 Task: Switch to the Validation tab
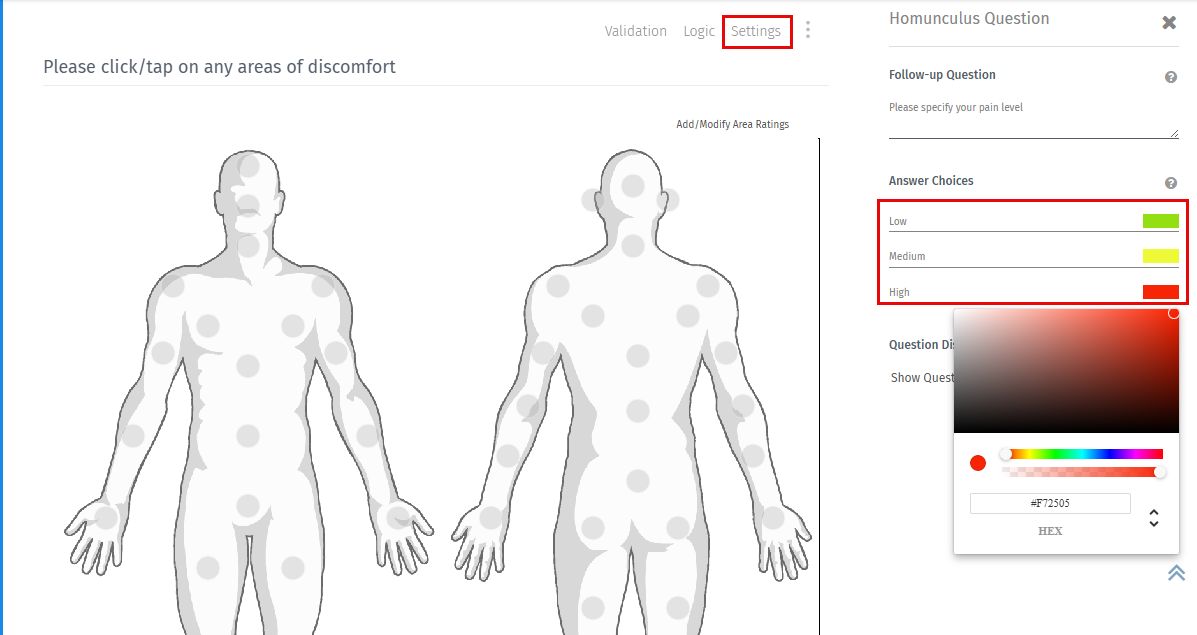pos(635,31)
